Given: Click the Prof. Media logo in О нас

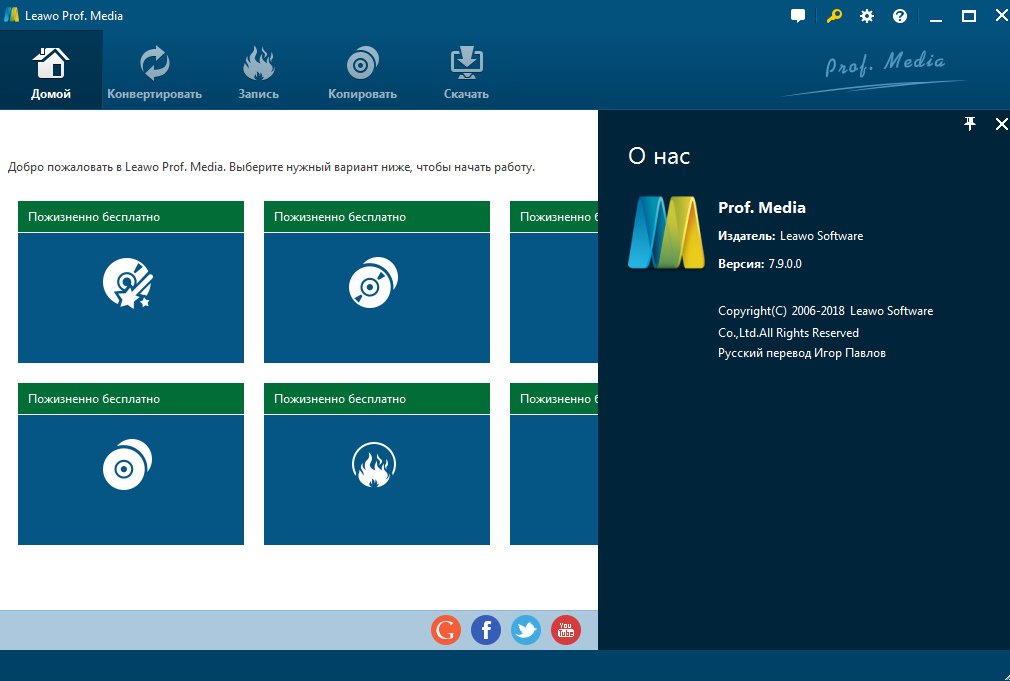Looking at the screenshot, I should 666,232.
